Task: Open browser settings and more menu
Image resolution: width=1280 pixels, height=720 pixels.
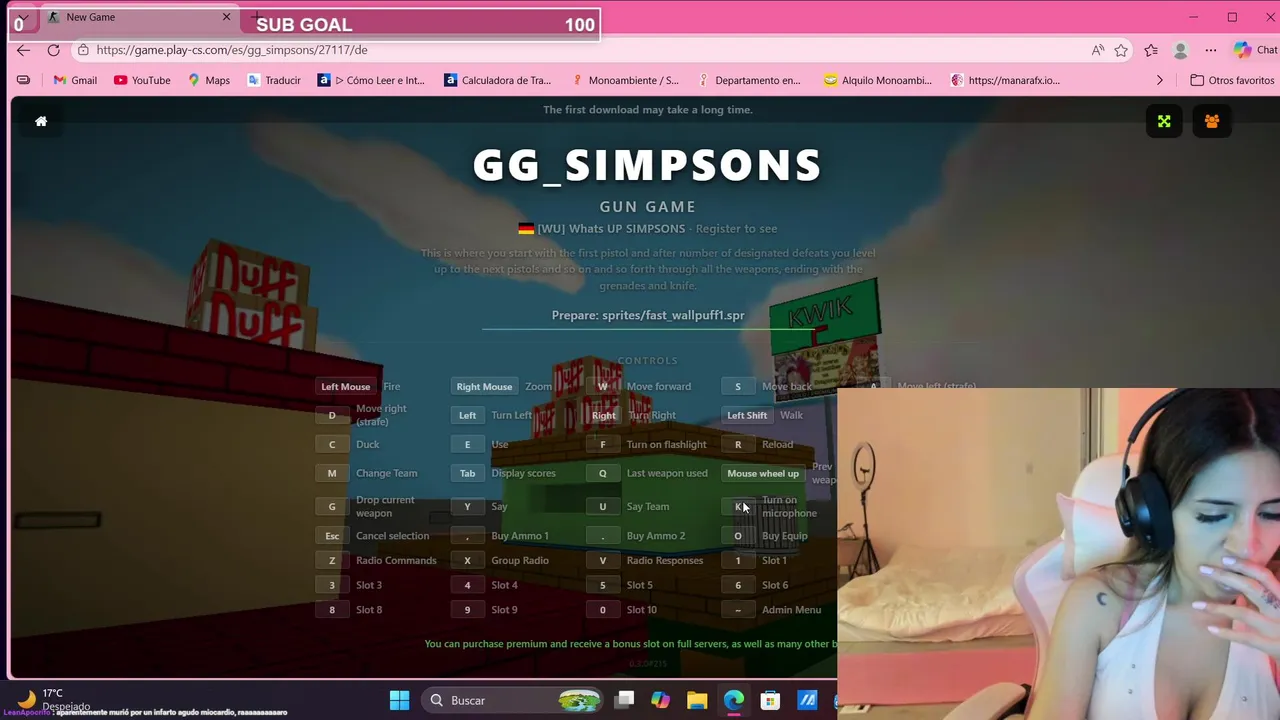Action: (1211, 50)
